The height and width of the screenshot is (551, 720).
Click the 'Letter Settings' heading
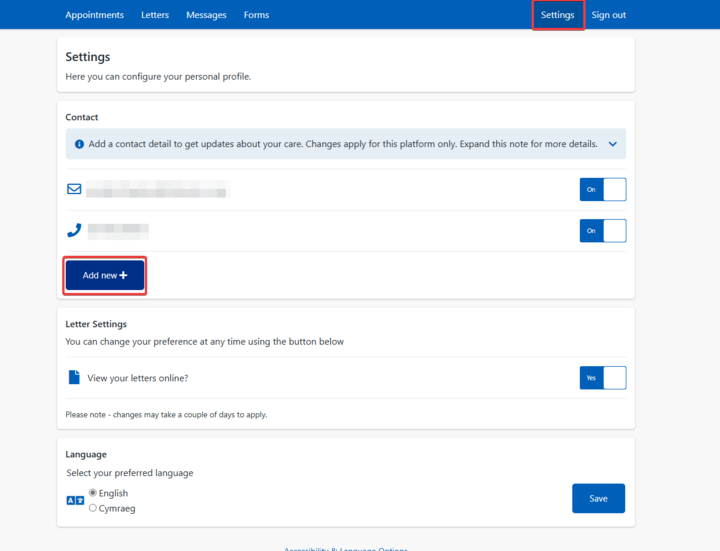[x=96, y=324]
